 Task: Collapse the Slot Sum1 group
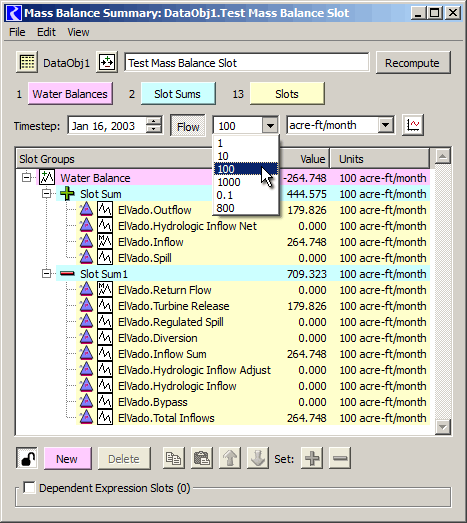pyautogui.click(x=47, y=274)
